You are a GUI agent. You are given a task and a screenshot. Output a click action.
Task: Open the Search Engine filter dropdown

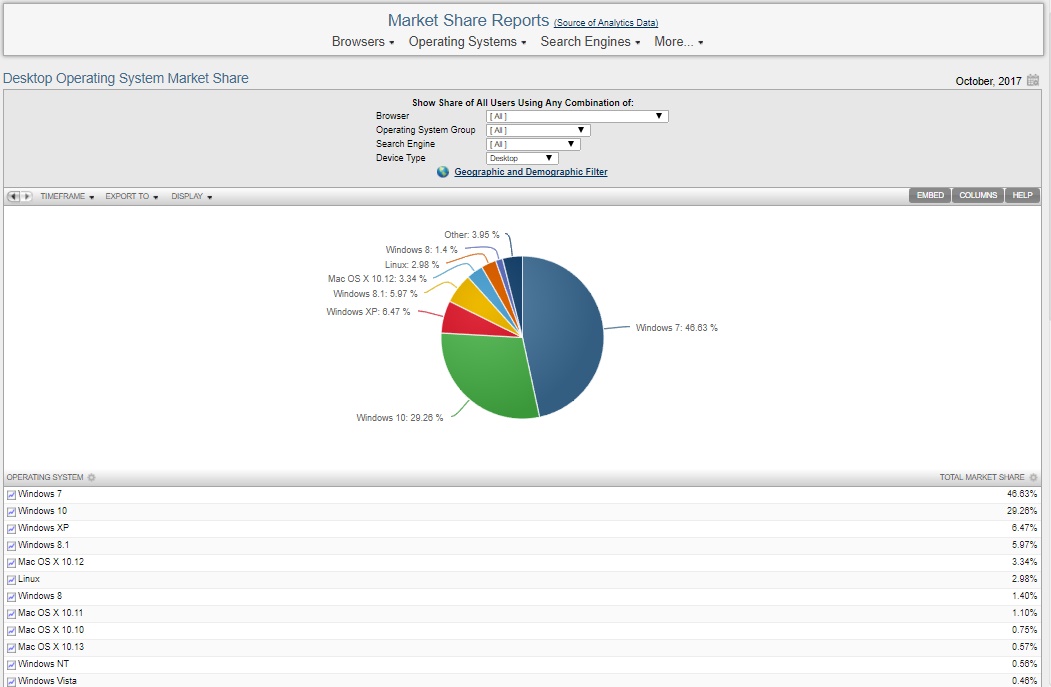click(533, 144)
